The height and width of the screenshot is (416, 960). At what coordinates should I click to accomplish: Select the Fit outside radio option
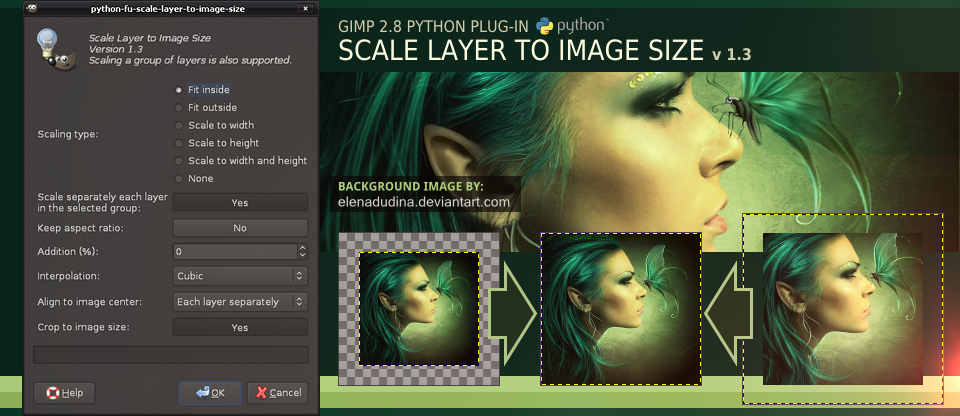tap(206, 107)
